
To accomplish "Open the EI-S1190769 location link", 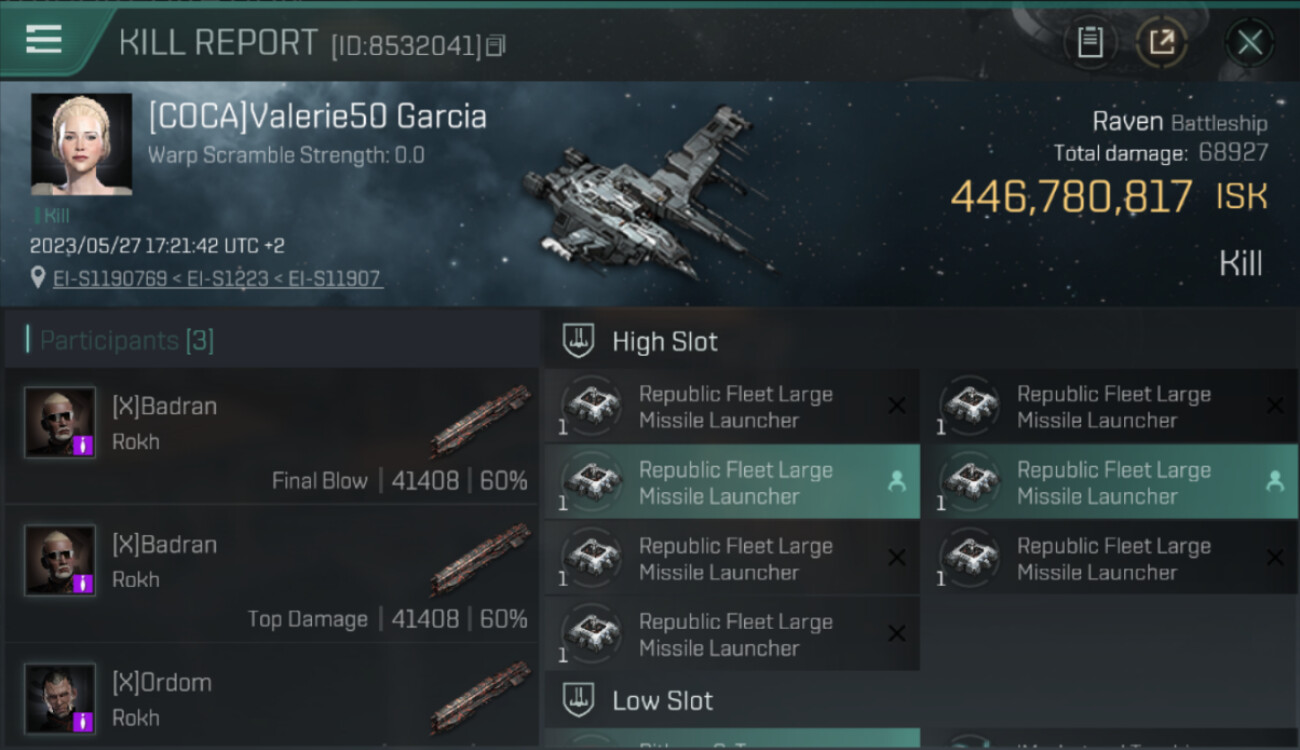I will point(110,279).
